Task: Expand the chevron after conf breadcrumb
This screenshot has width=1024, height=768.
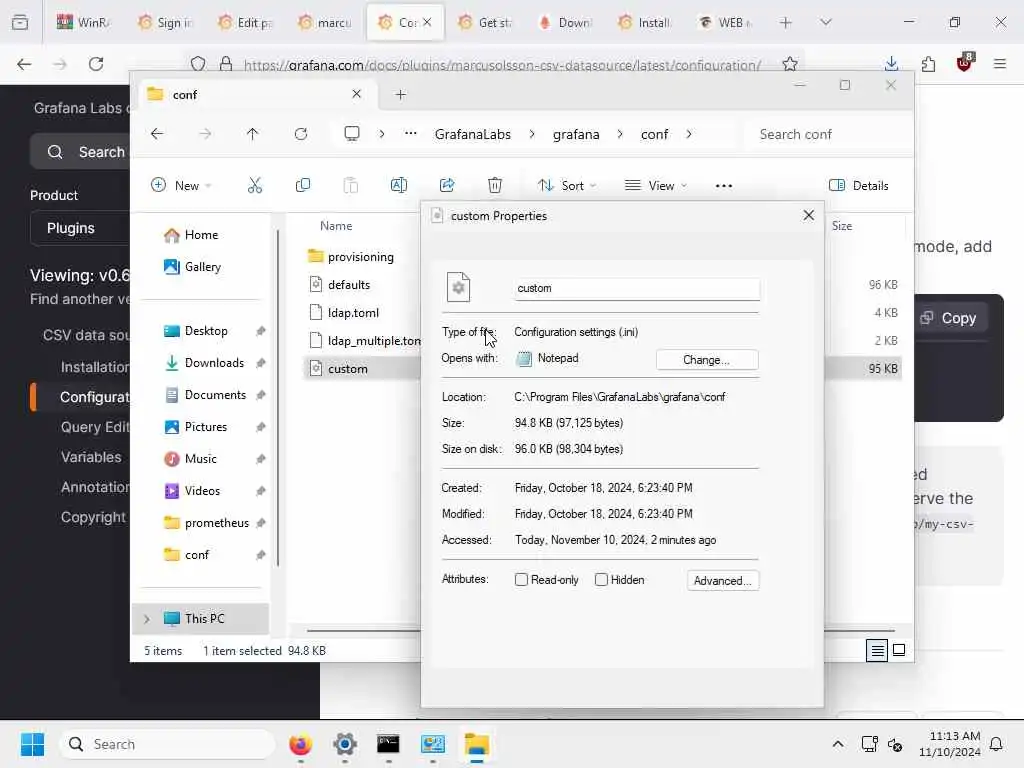Action: click(689, 134)
